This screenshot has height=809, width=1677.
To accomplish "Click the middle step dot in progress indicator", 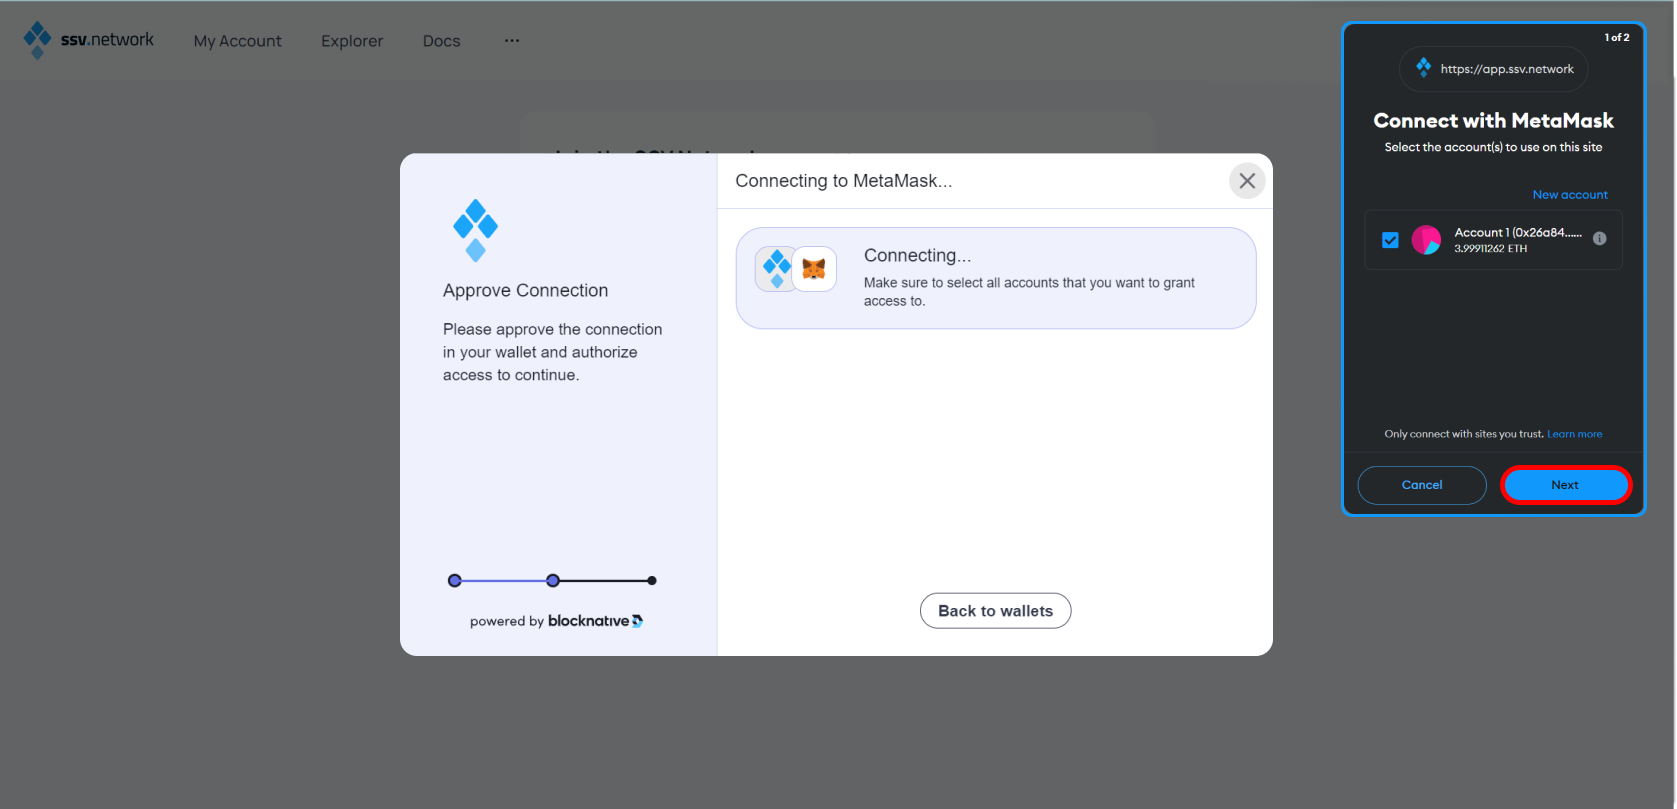I will click(553, 581).
